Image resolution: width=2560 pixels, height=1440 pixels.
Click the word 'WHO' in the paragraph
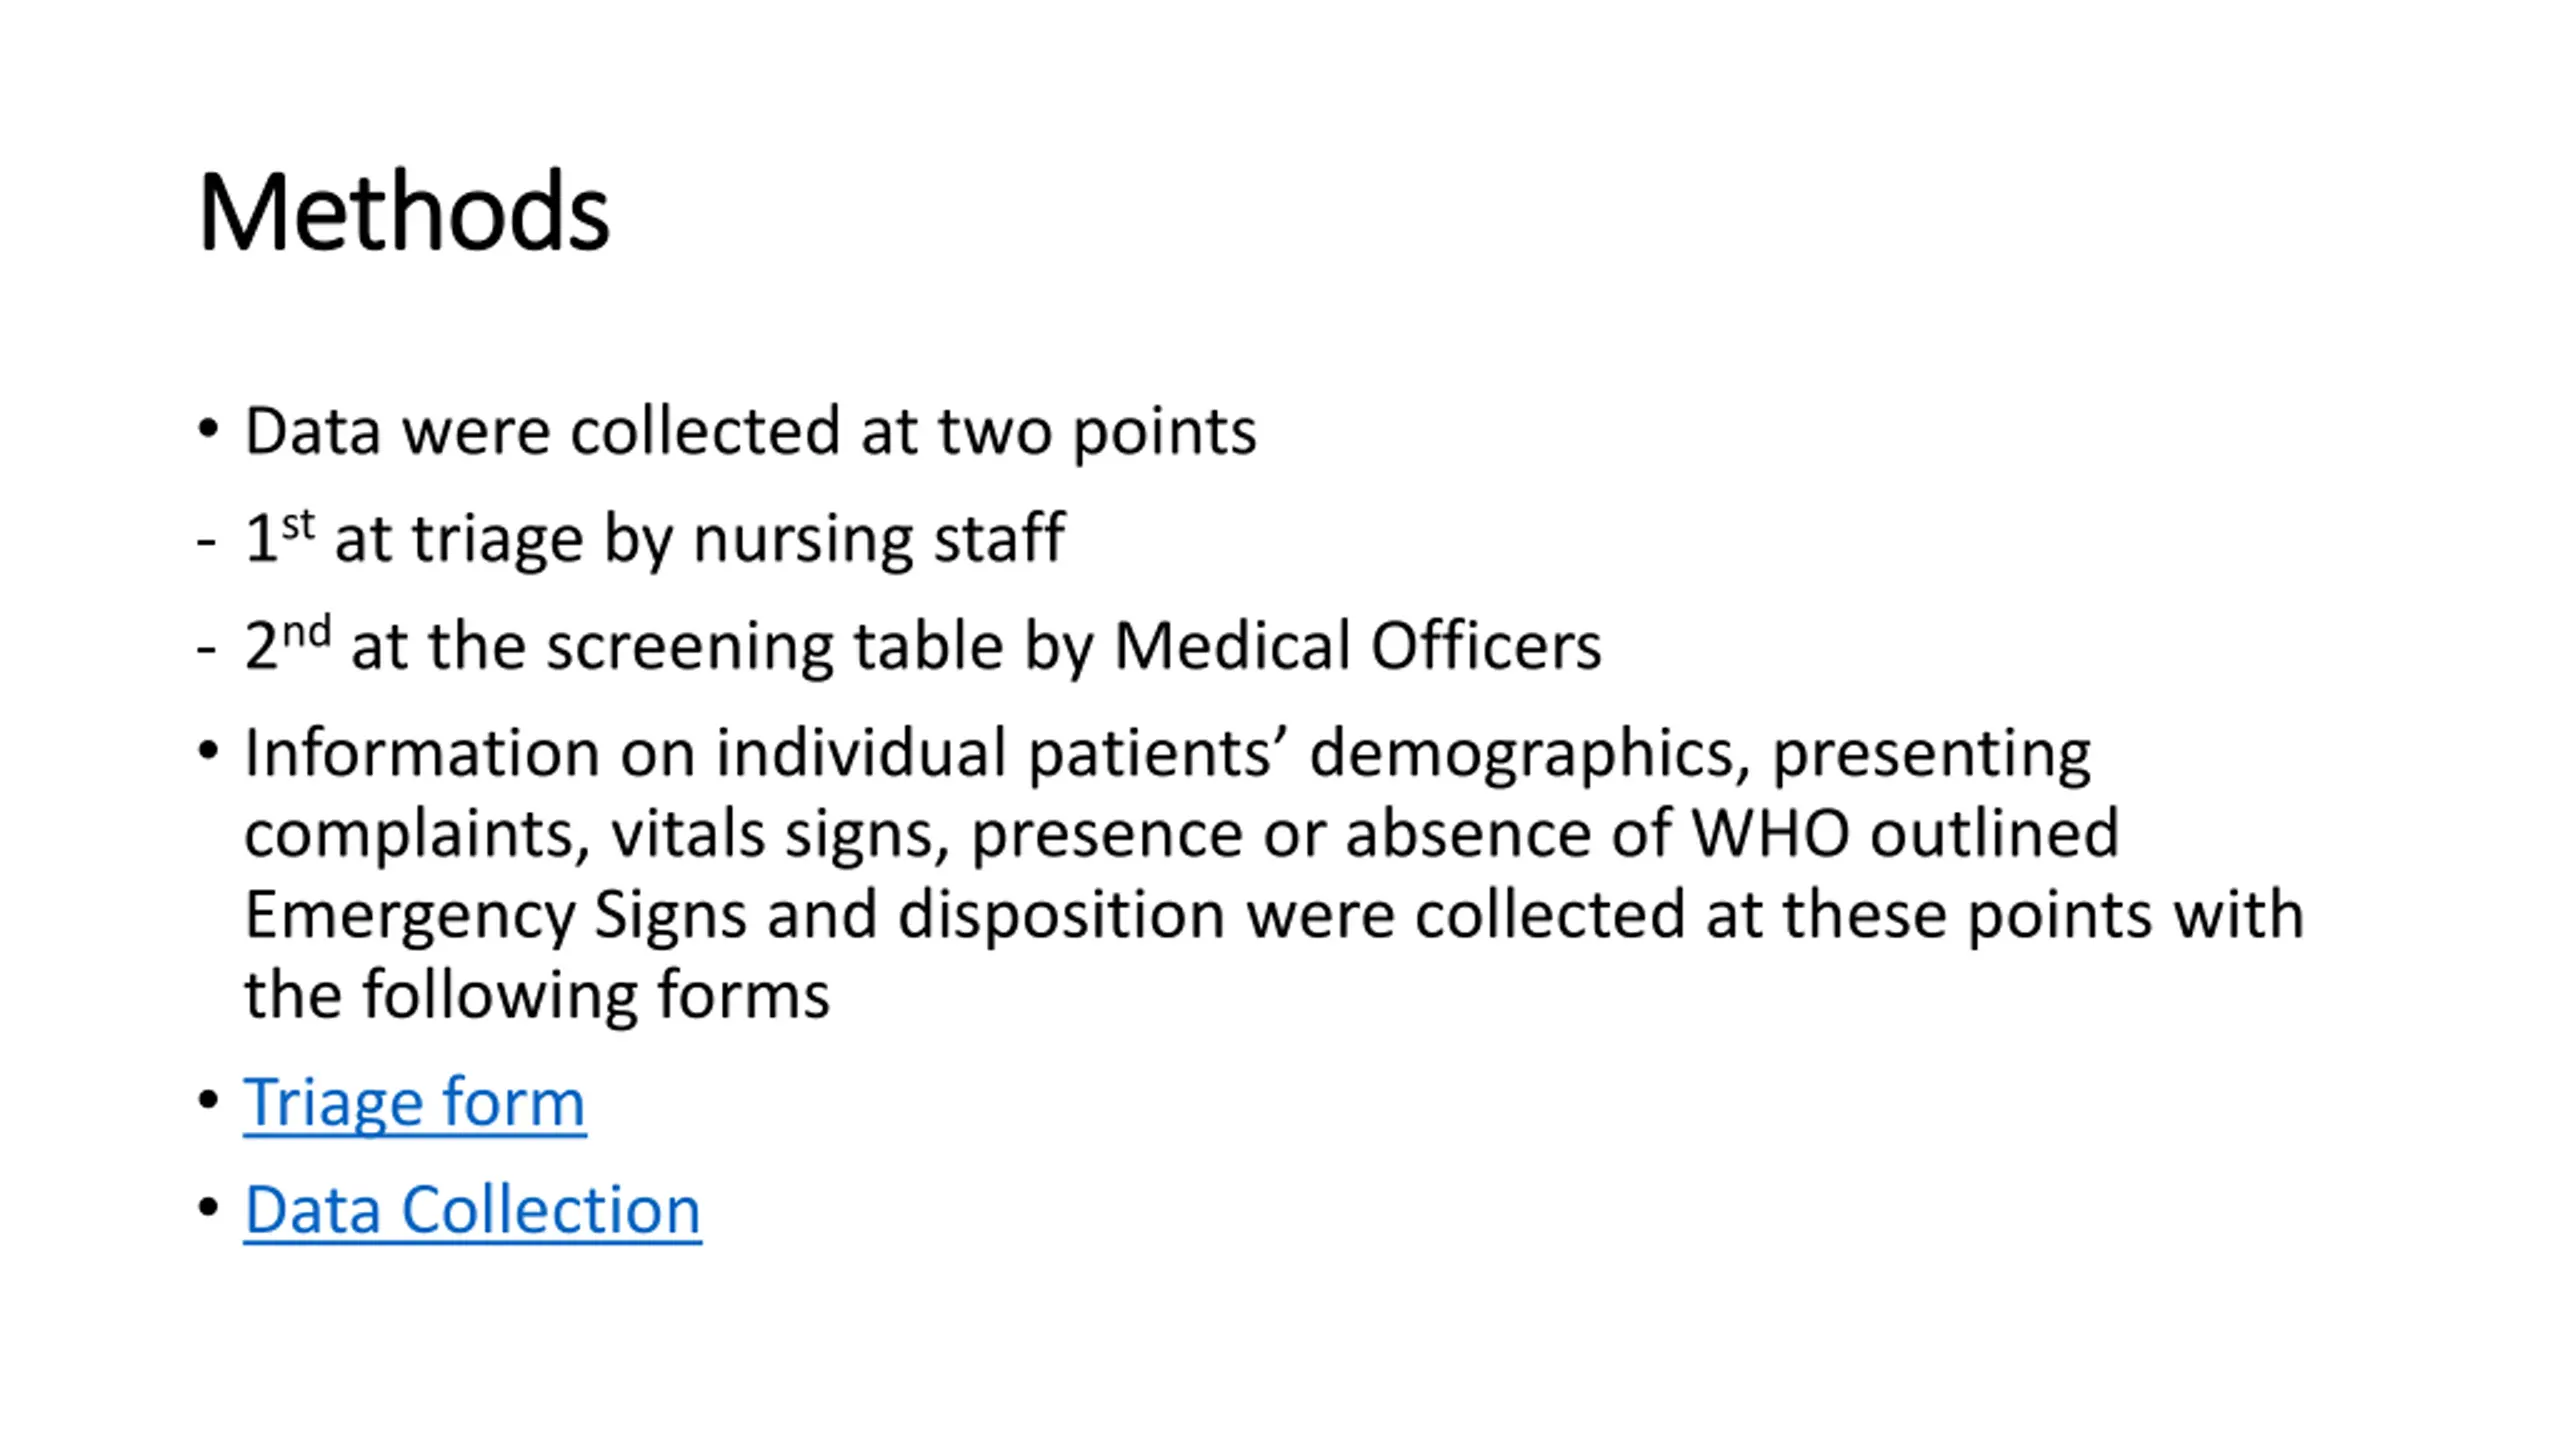coord(1770,832)
